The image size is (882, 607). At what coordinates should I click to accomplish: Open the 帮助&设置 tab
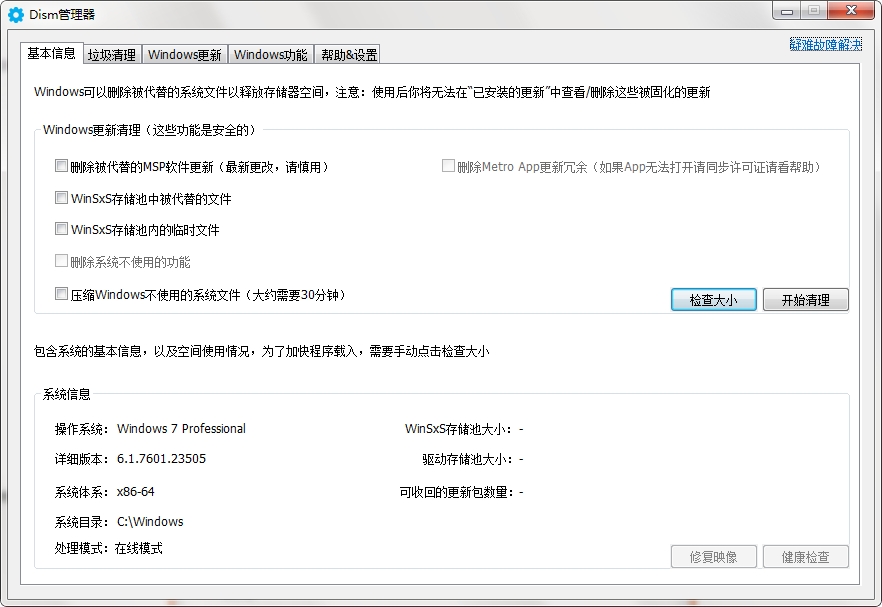click(346, 54)
